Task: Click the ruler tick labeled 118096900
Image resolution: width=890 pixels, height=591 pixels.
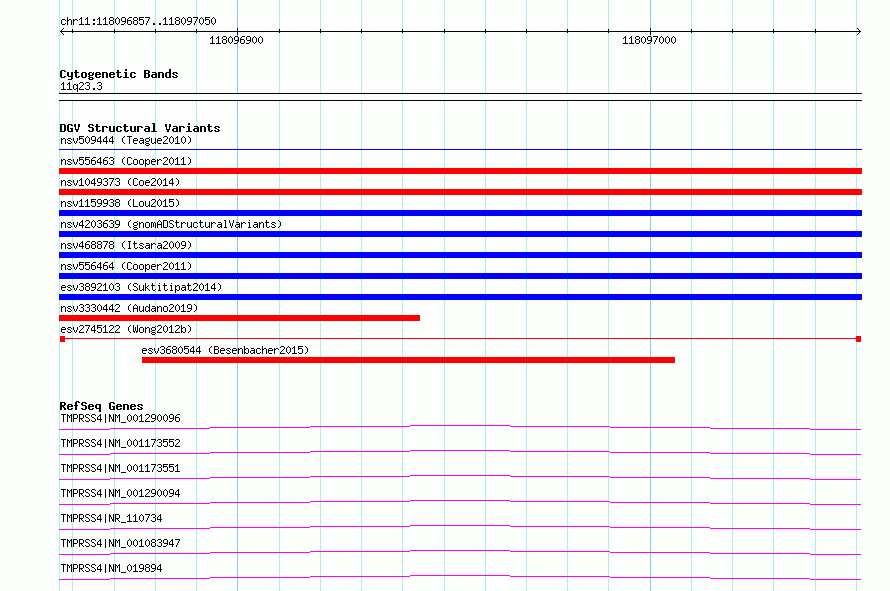Action: pyautogui.click(x=236, y=40)
